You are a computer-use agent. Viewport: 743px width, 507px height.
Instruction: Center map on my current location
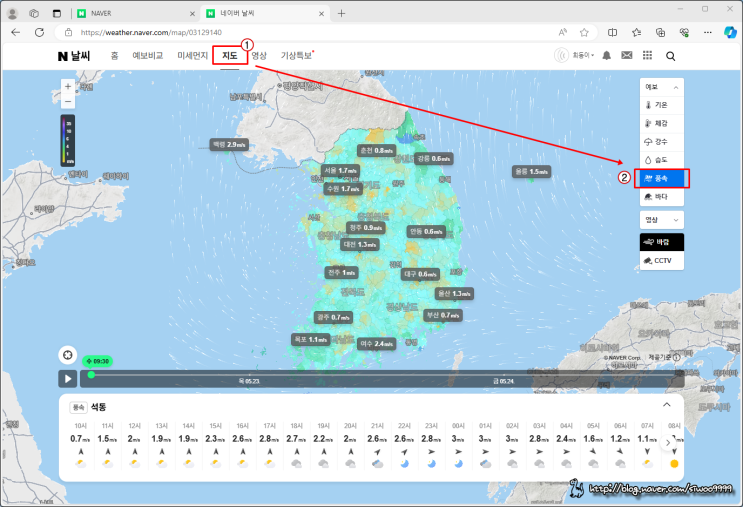click(68, 354)
